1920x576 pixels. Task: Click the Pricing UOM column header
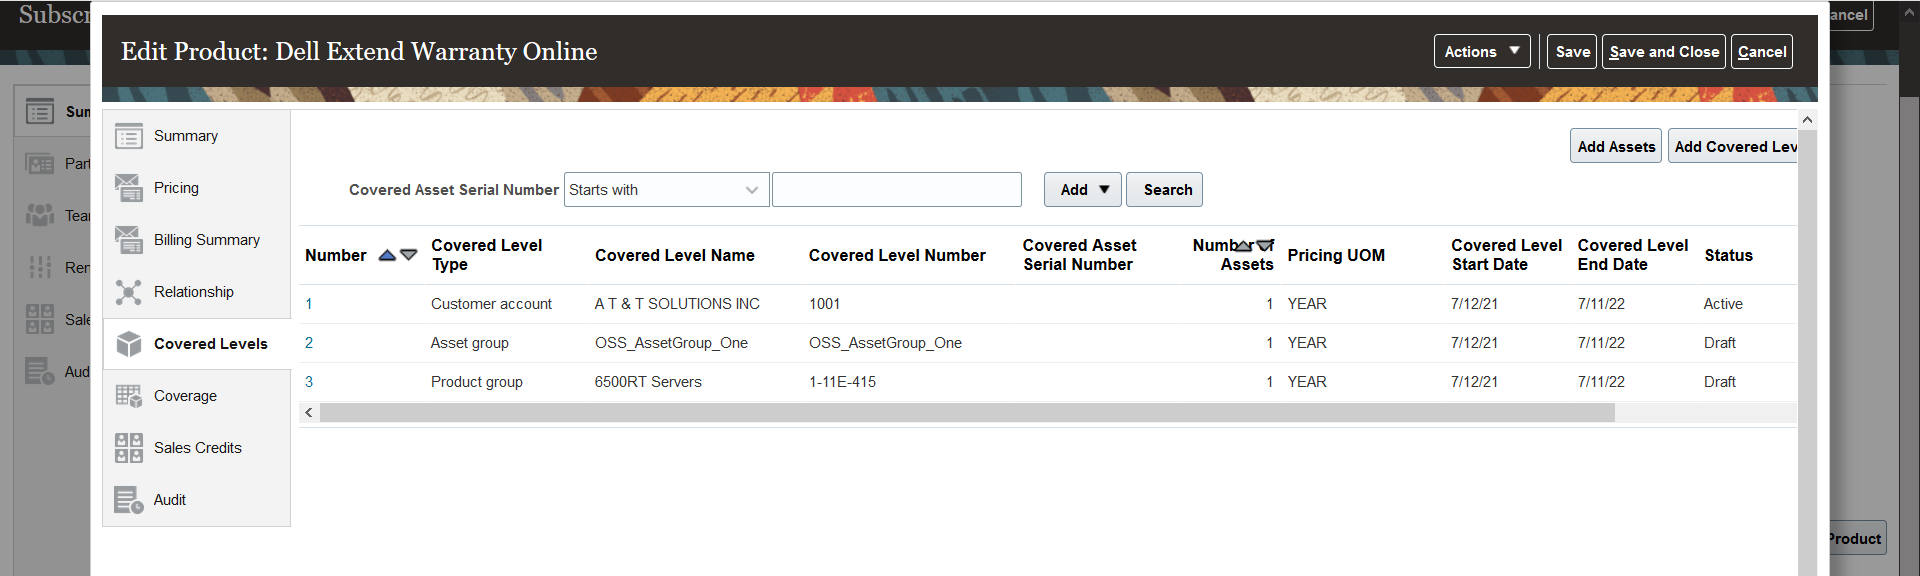point(1336,256)
